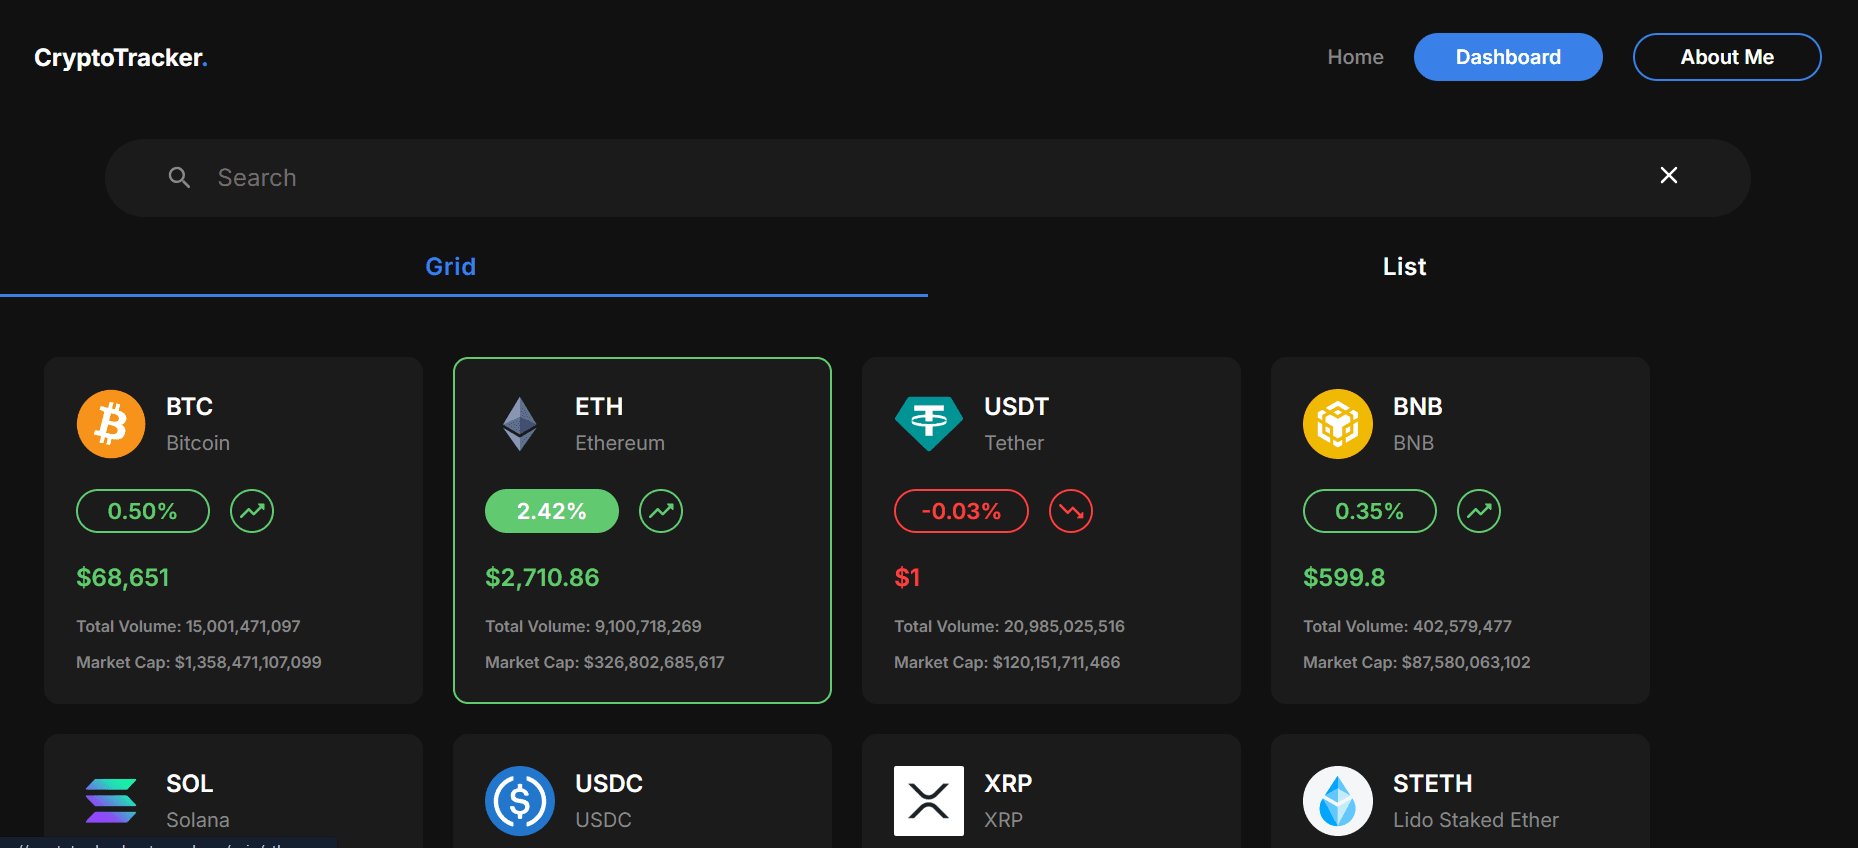Click ETH Total Volume 9,100,718,269 text
This screenshot has width=1858, height=848.
point(593,626)
